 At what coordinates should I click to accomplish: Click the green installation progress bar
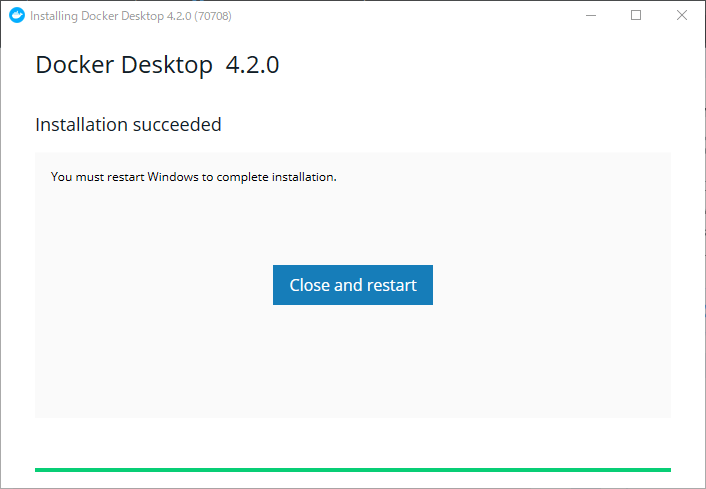[x=353, y=470]
